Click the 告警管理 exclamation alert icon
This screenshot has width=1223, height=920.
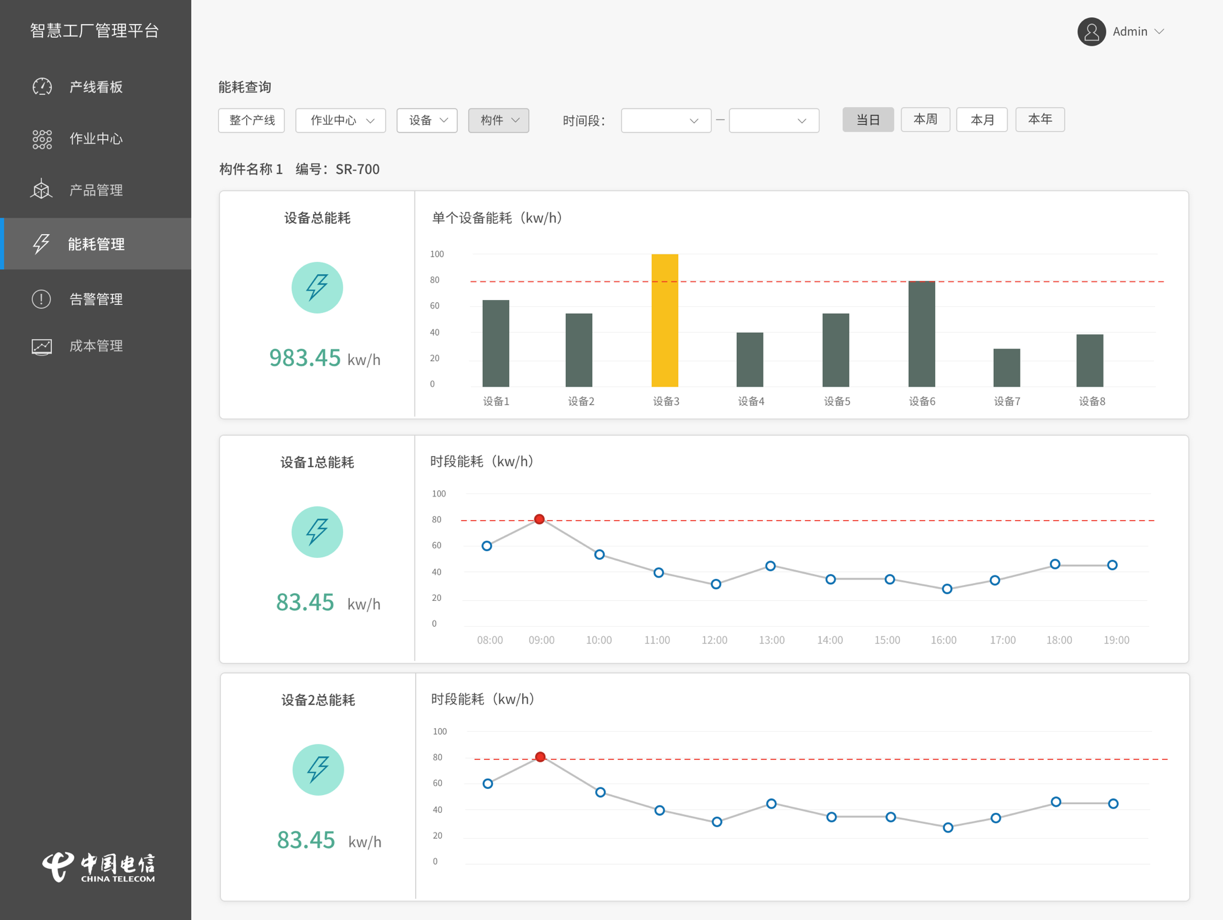click(42, 299)
